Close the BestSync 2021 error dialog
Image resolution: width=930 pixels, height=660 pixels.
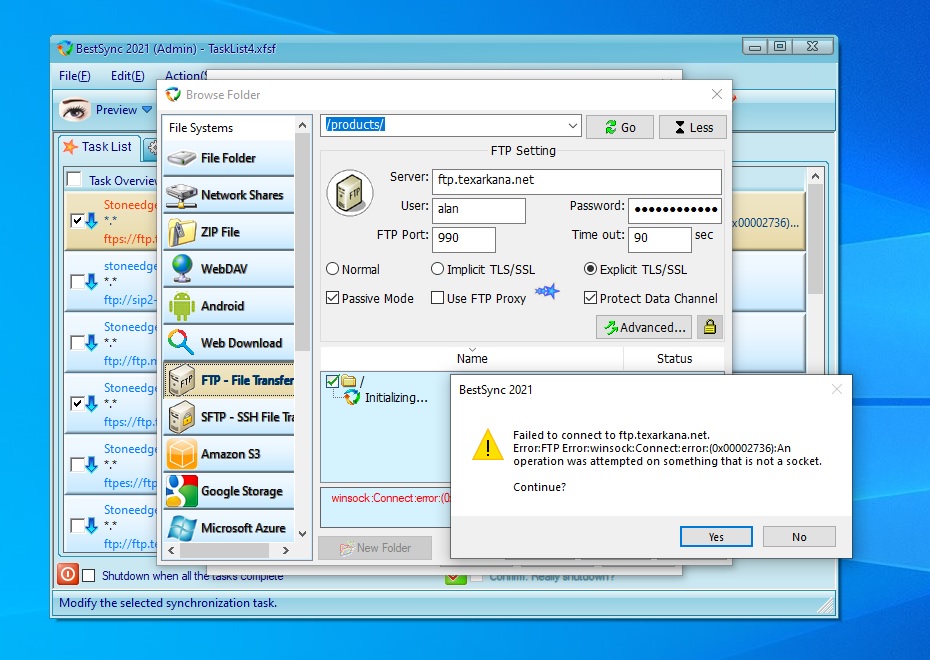tap(836, 389)
